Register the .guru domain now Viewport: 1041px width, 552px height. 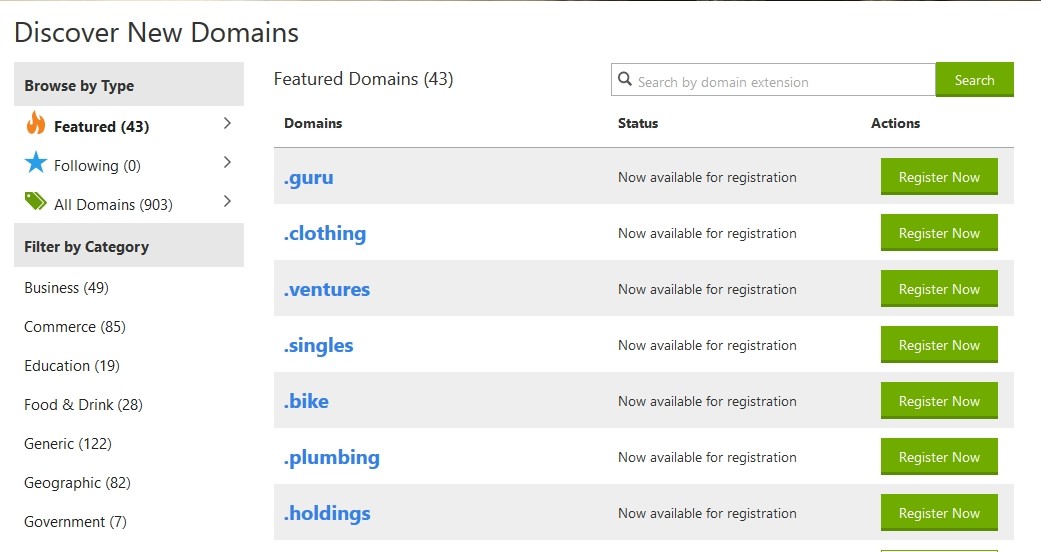click(x=939, y=177)
